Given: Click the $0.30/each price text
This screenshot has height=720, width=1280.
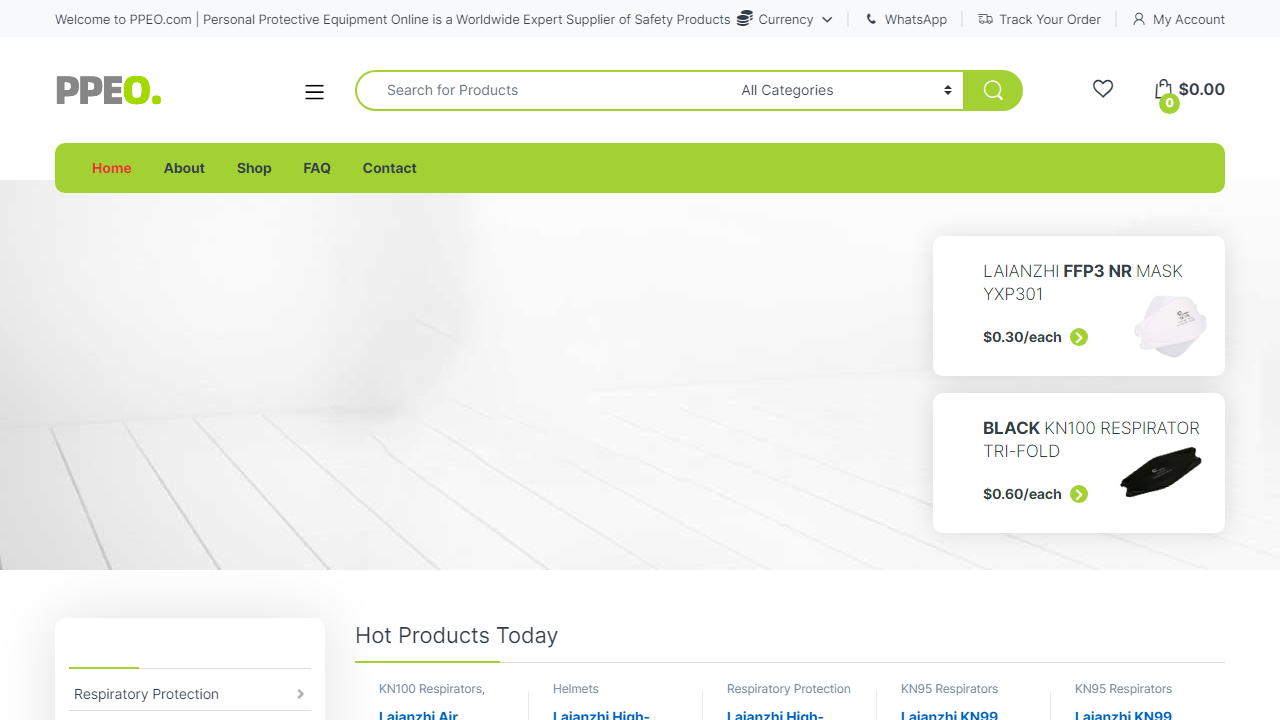Looking at the screenshot, I should pos(1022,337).
